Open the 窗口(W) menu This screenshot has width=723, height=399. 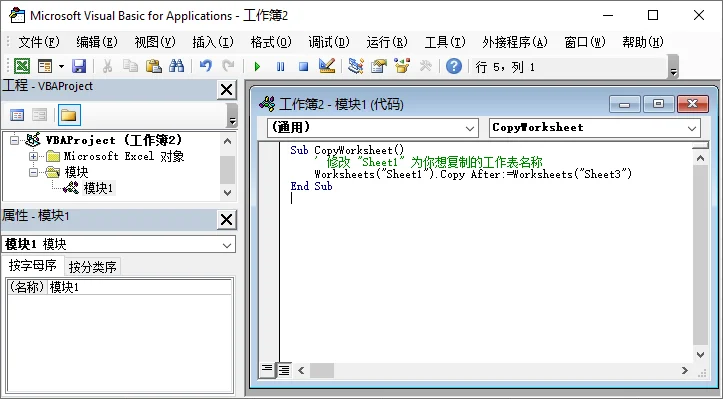tap(585, 42)
